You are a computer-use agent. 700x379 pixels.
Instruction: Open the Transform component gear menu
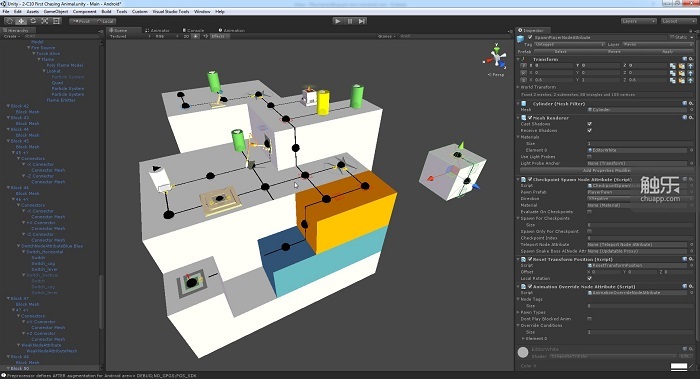pyautogui.click(x=691, y=59)
